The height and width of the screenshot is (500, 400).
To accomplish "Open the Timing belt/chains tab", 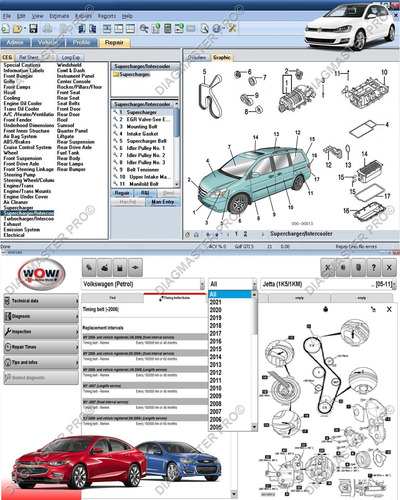I will pyautogui.click(x=175, y=298).
